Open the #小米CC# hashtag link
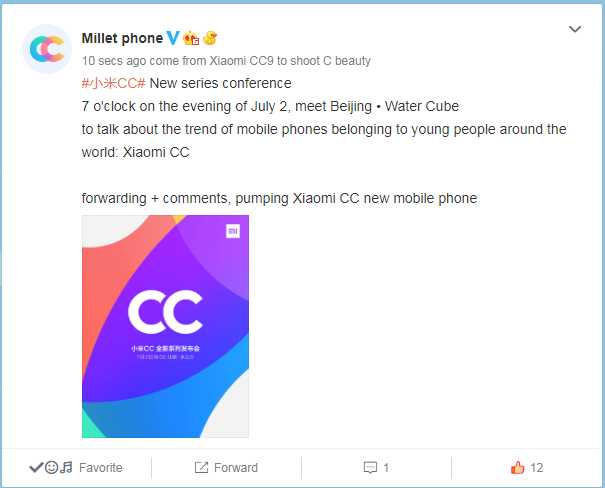The width and height of the screenshot is (605, 488). [113, 83]
